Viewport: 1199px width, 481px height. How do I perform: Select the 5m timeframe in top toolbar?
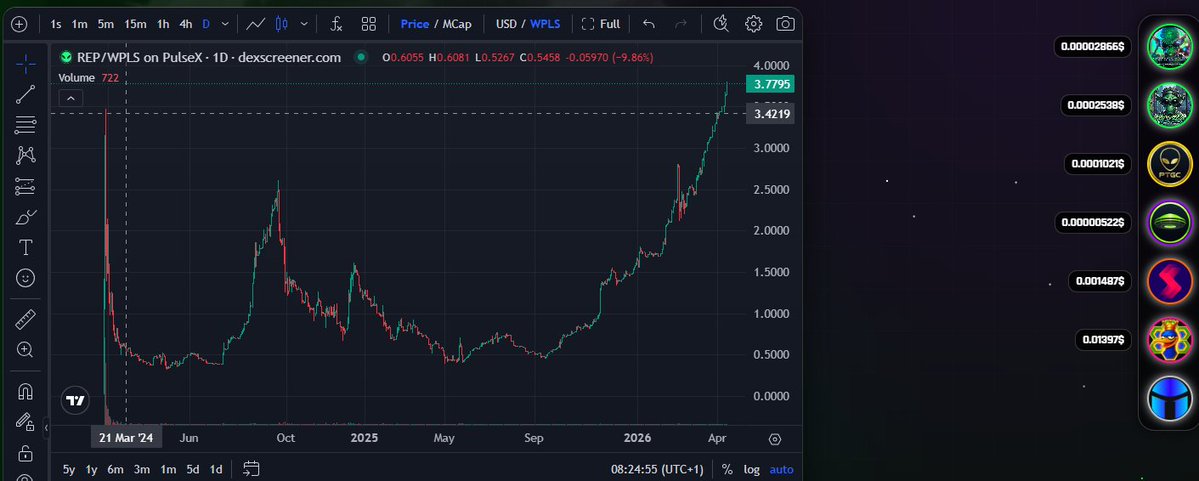pyautogui.click(x=106, y=24)
